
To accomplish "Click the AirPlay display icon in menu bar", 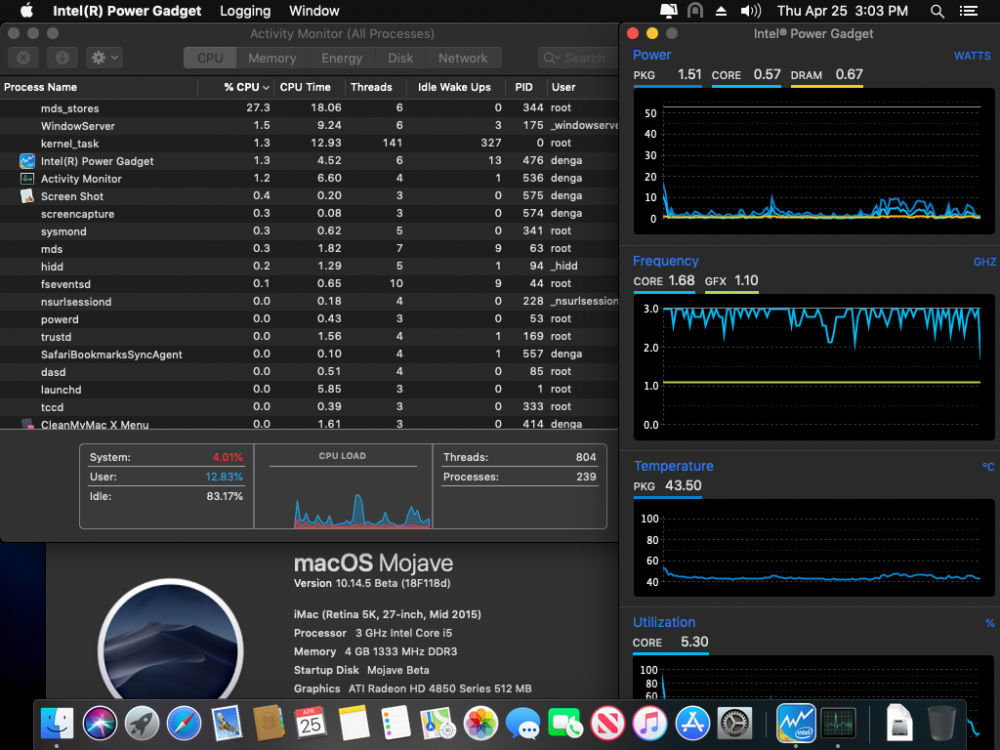I will pos(668,11).
